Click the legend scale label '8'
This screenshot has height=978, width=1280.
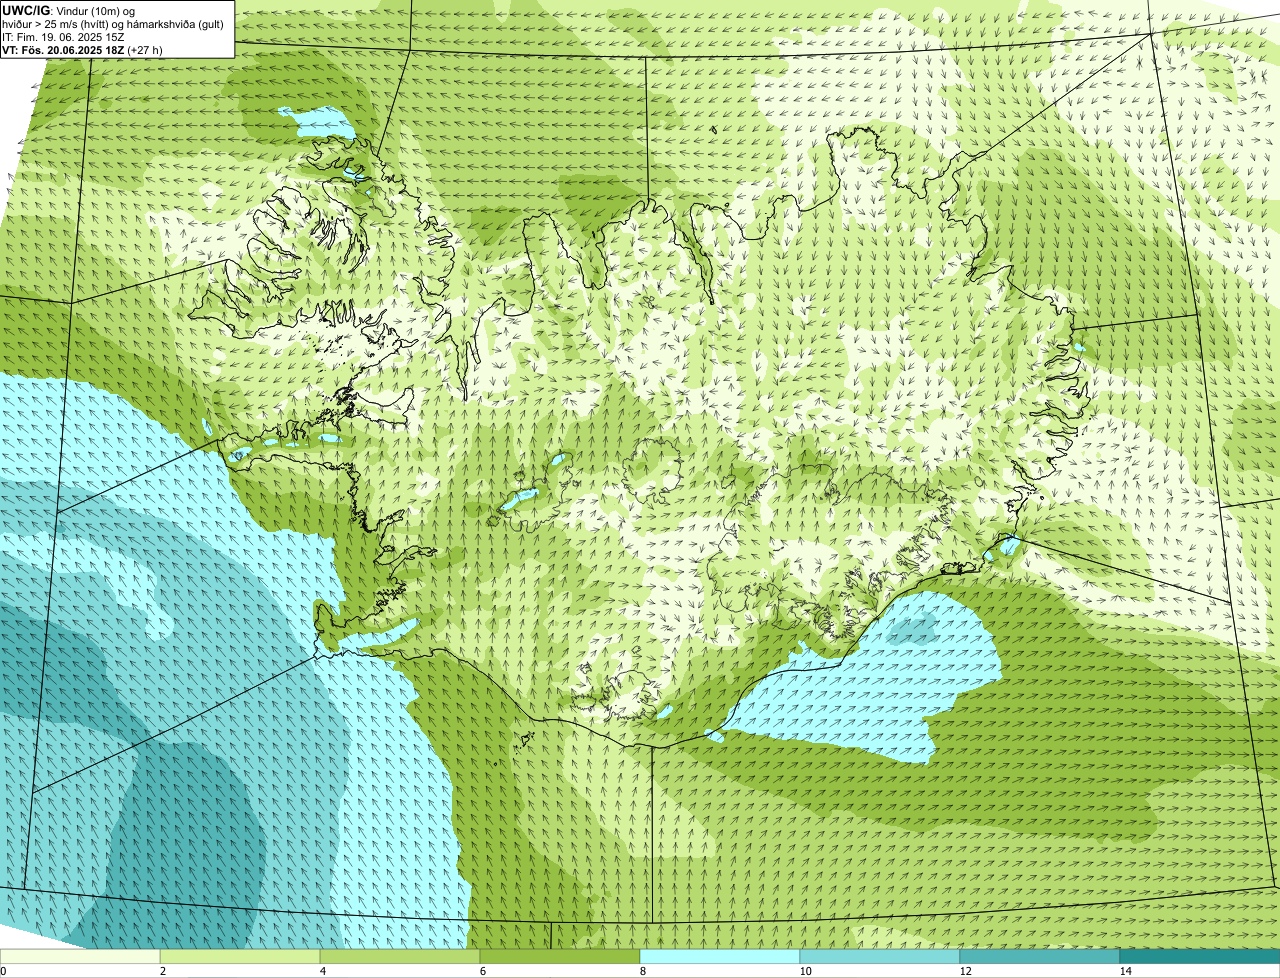[x=642, y=971]
